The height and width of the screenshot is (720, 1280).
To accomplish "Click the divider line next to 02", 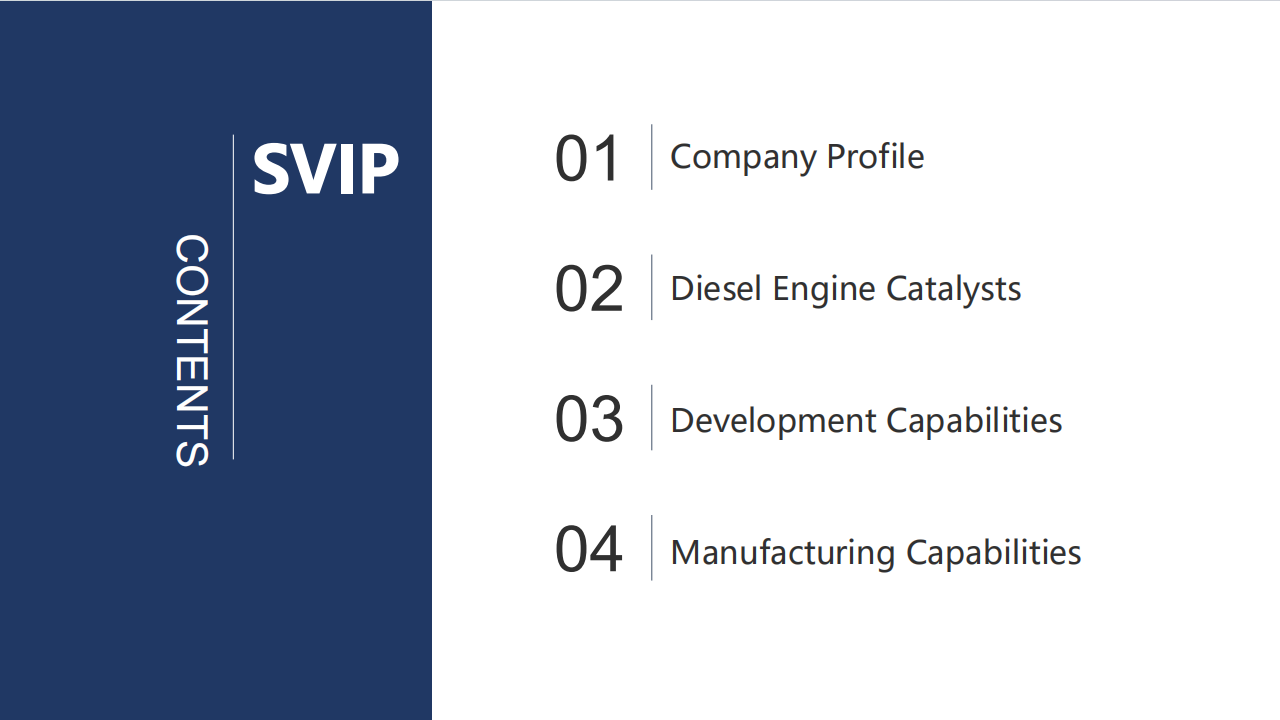I will coord(652,287).
